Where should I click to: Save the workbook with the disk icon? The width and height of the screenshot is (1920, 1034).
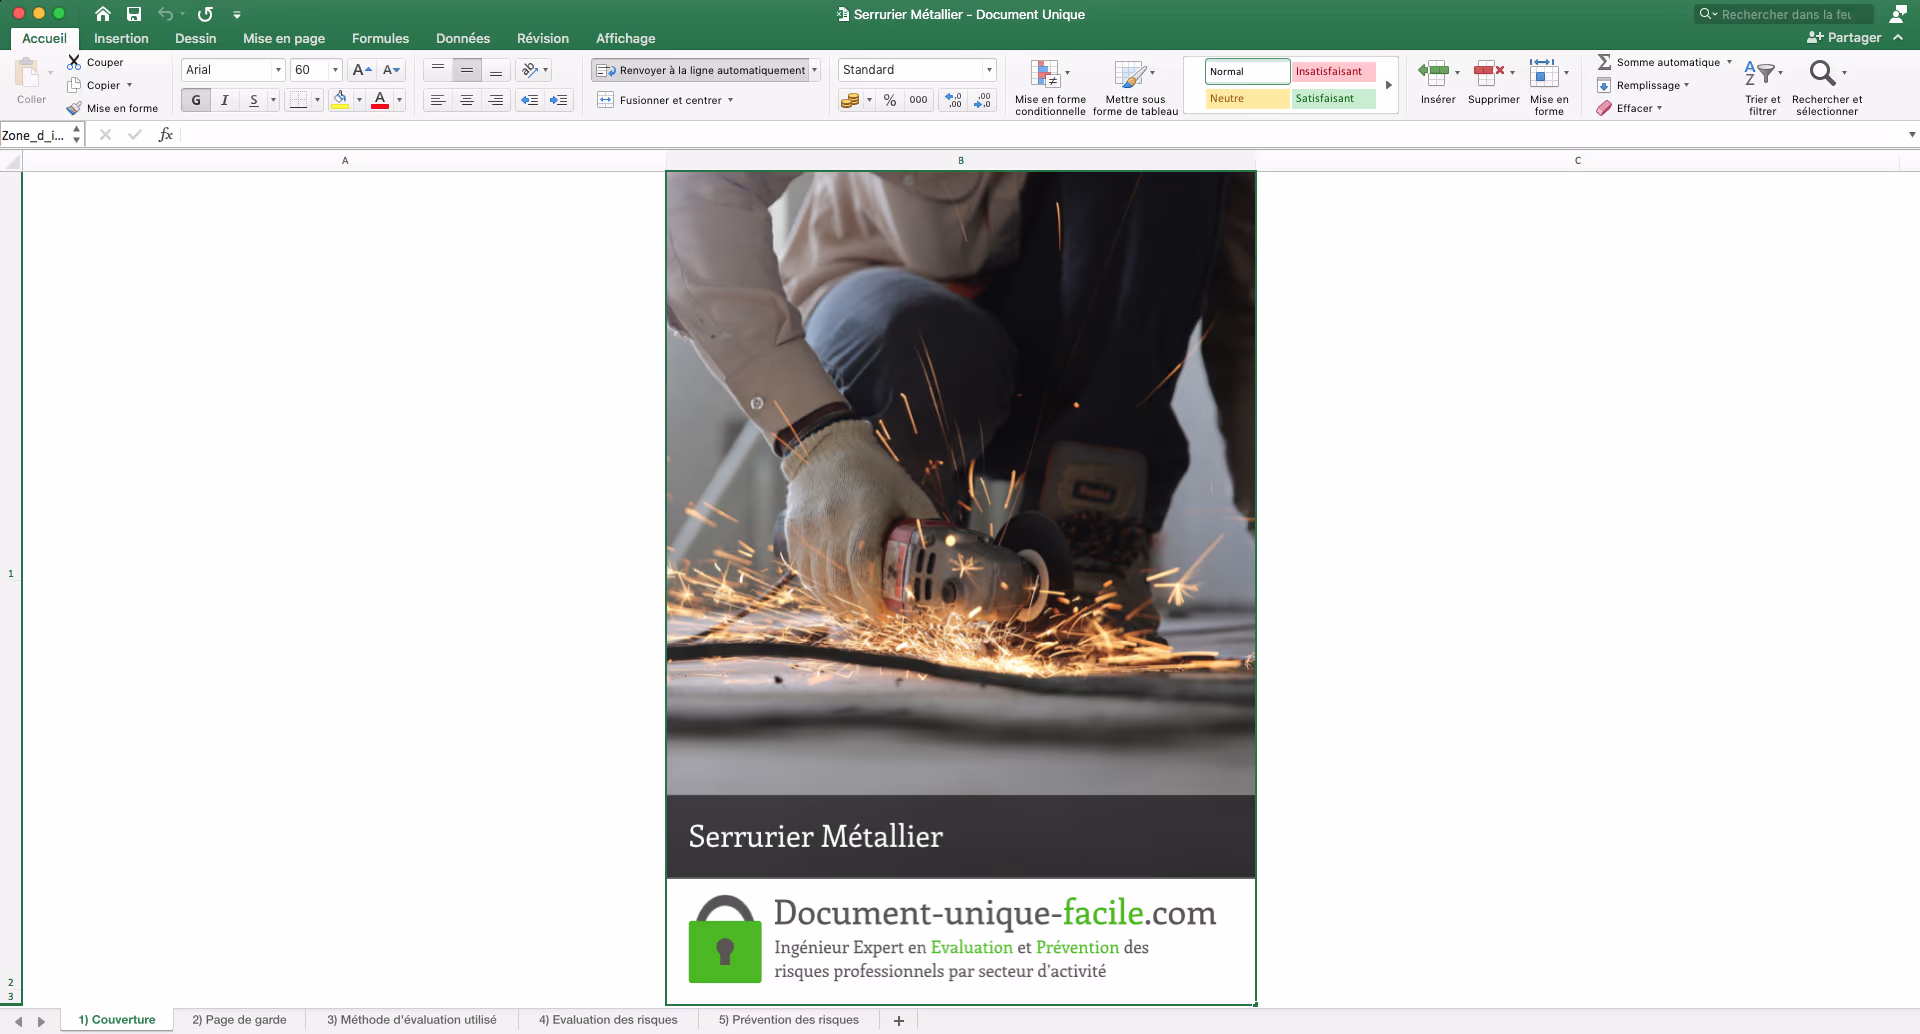[134, 14]
